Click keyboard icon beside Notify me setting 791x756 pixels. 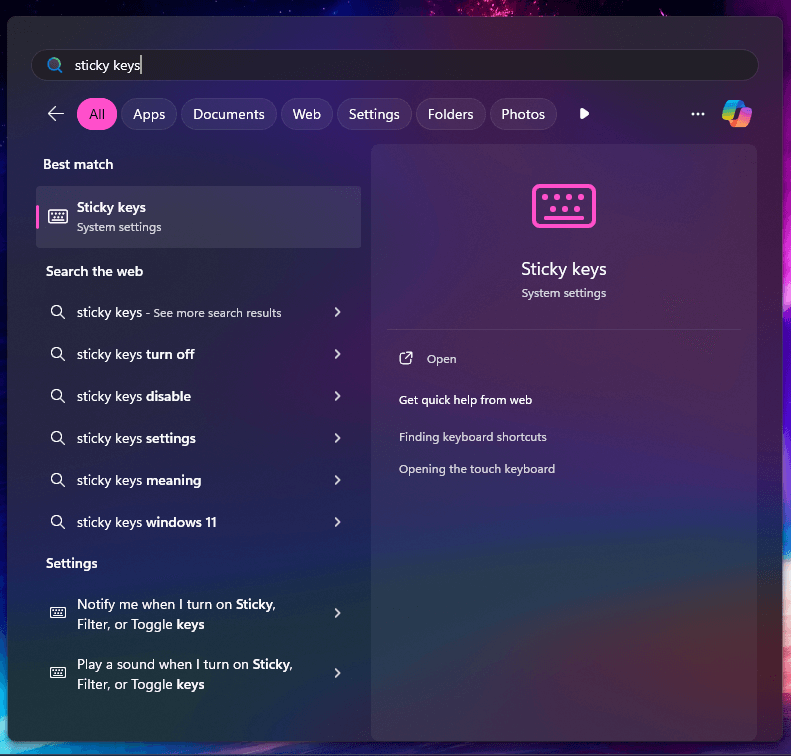pyautogui.click(x=58, y=613)
